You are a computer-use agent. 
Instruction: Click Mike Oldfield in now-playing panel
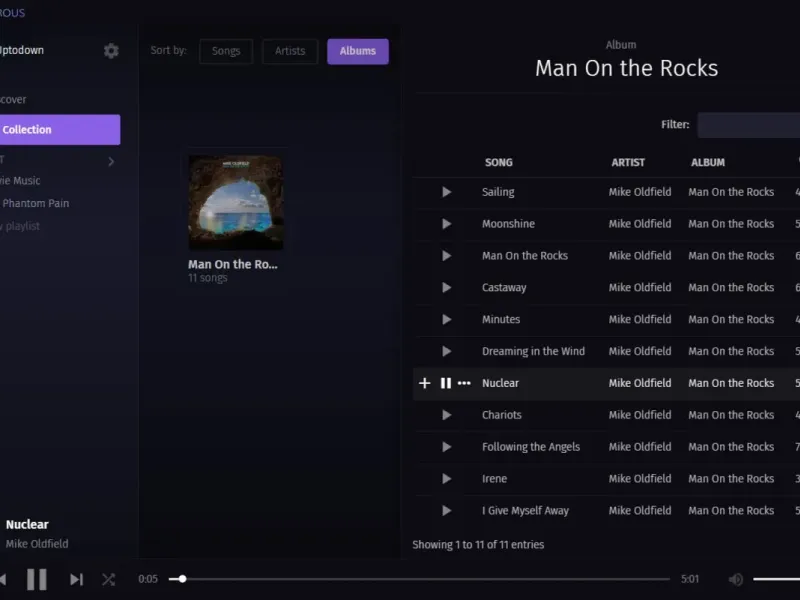click(x=37, y=544)
